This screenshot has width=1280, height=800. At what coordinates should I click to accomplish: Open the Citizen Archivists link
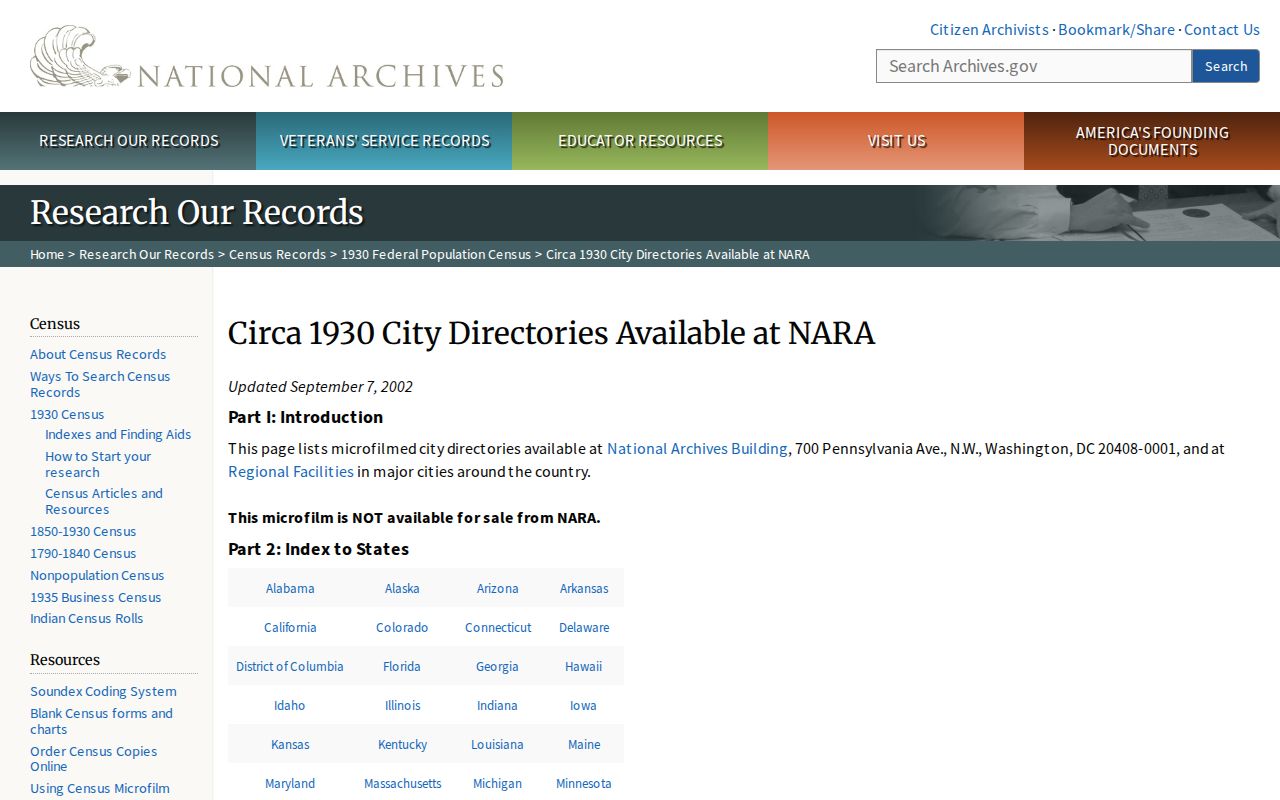(989, 30)
